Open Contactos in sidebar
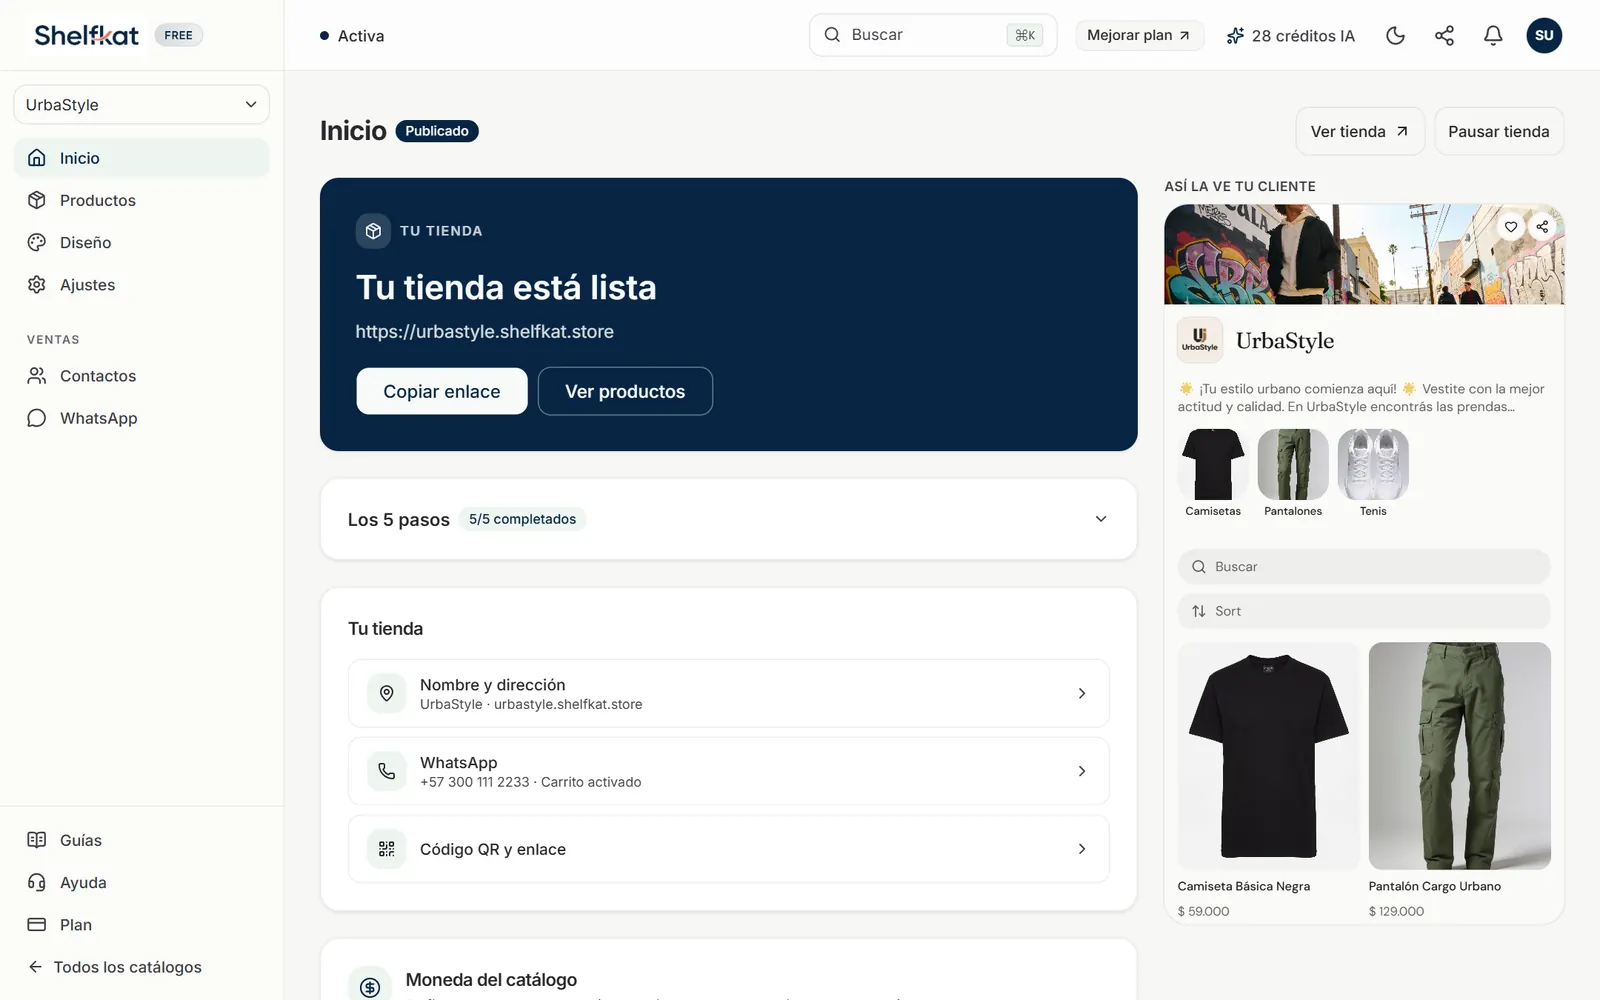This screenshot has width=1600, height=1000. (x=141, y=376)
